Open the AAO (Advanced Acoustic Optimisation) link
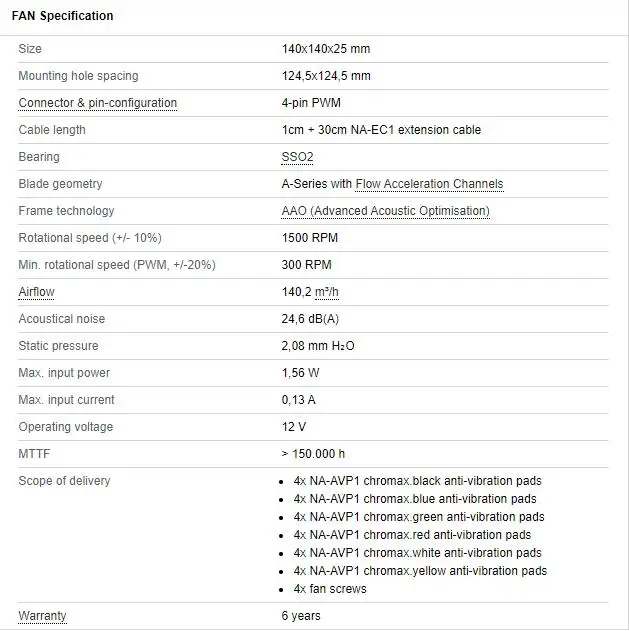Screen dimensions: 629x631 385,211
